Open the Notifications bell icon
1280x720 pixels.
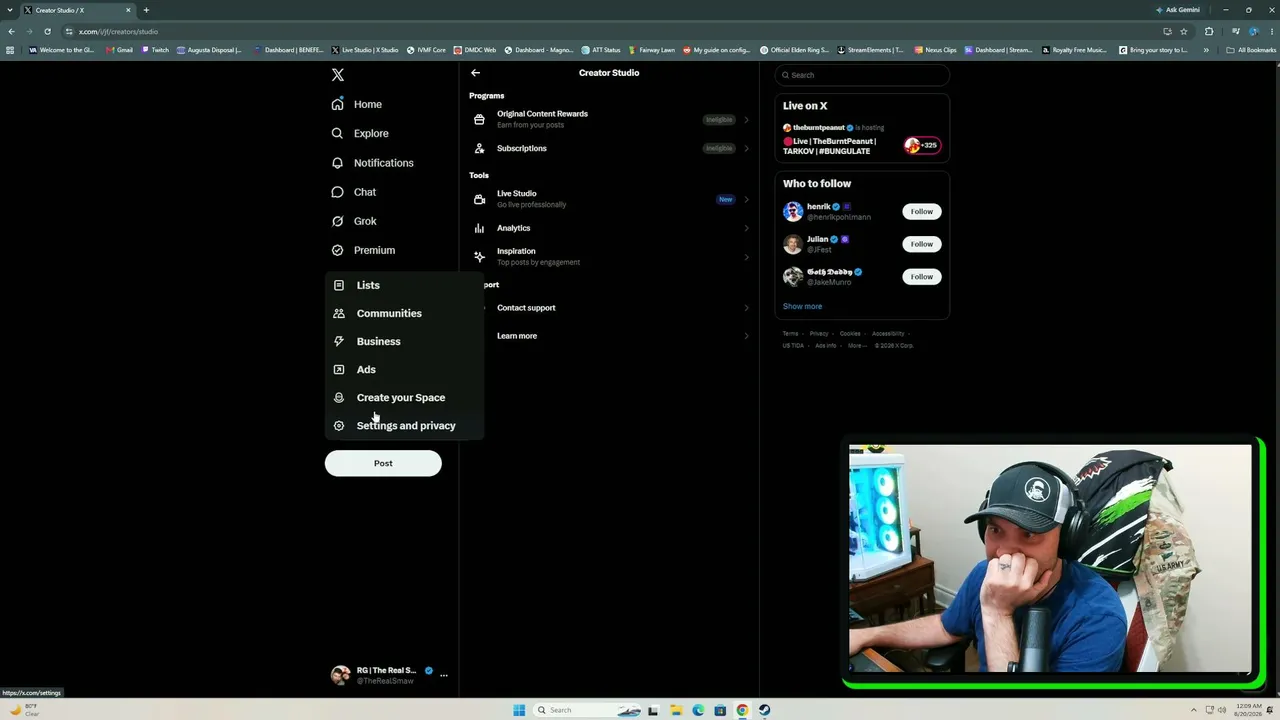click(x=338, y=163)
